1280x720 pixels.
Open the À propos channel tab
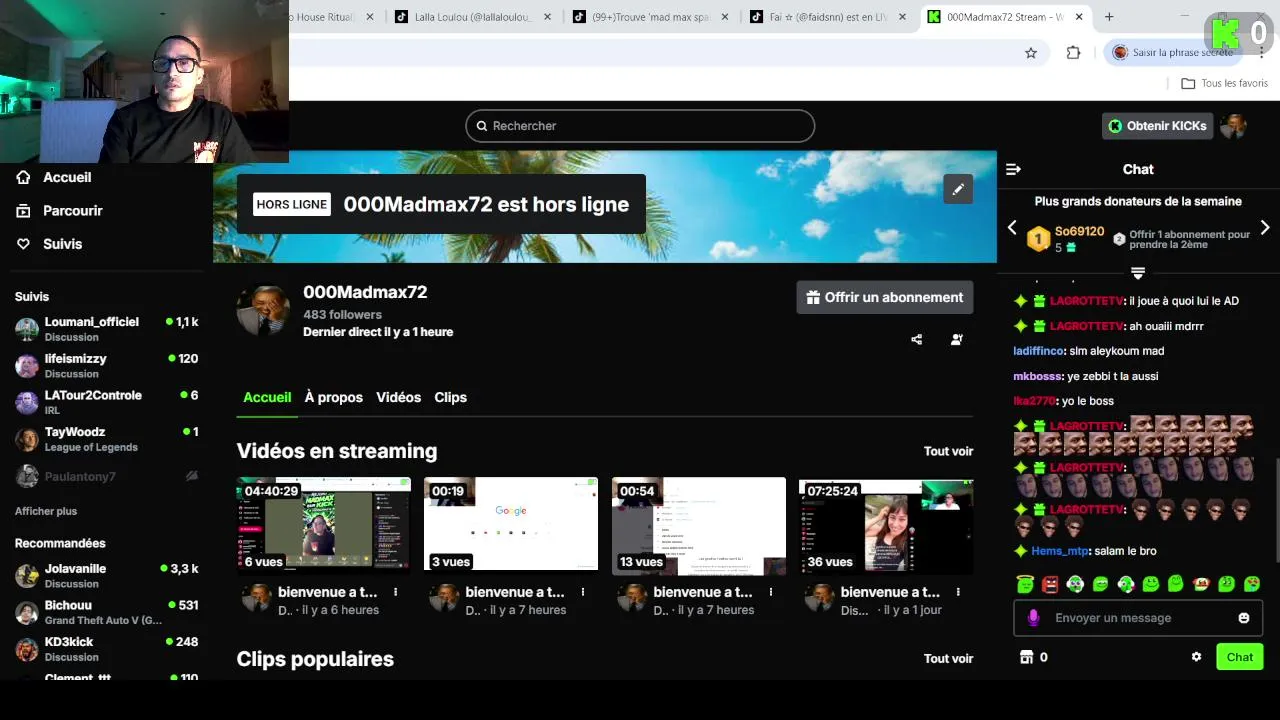pos(334,398)
